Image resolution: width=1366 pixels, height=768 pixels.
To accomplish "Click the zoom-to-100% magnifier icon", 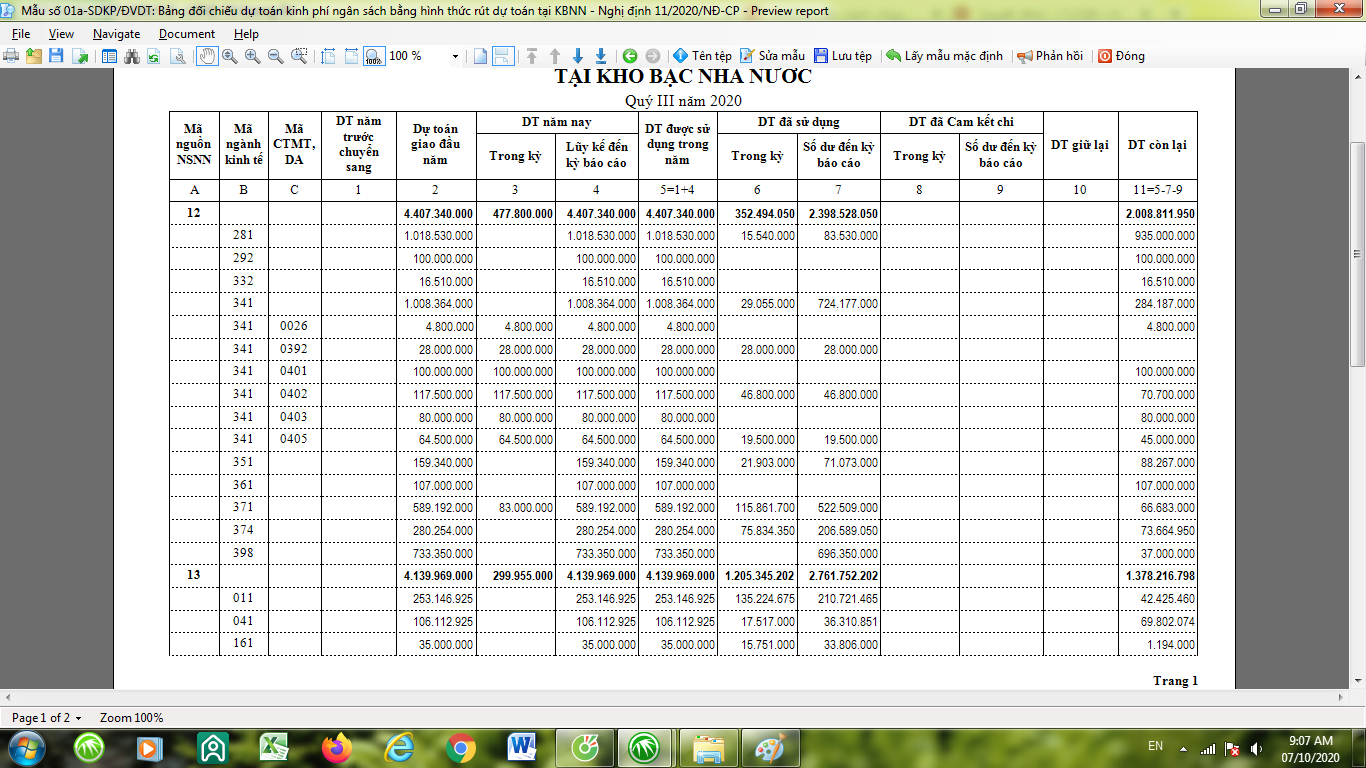I will point(374,56).
